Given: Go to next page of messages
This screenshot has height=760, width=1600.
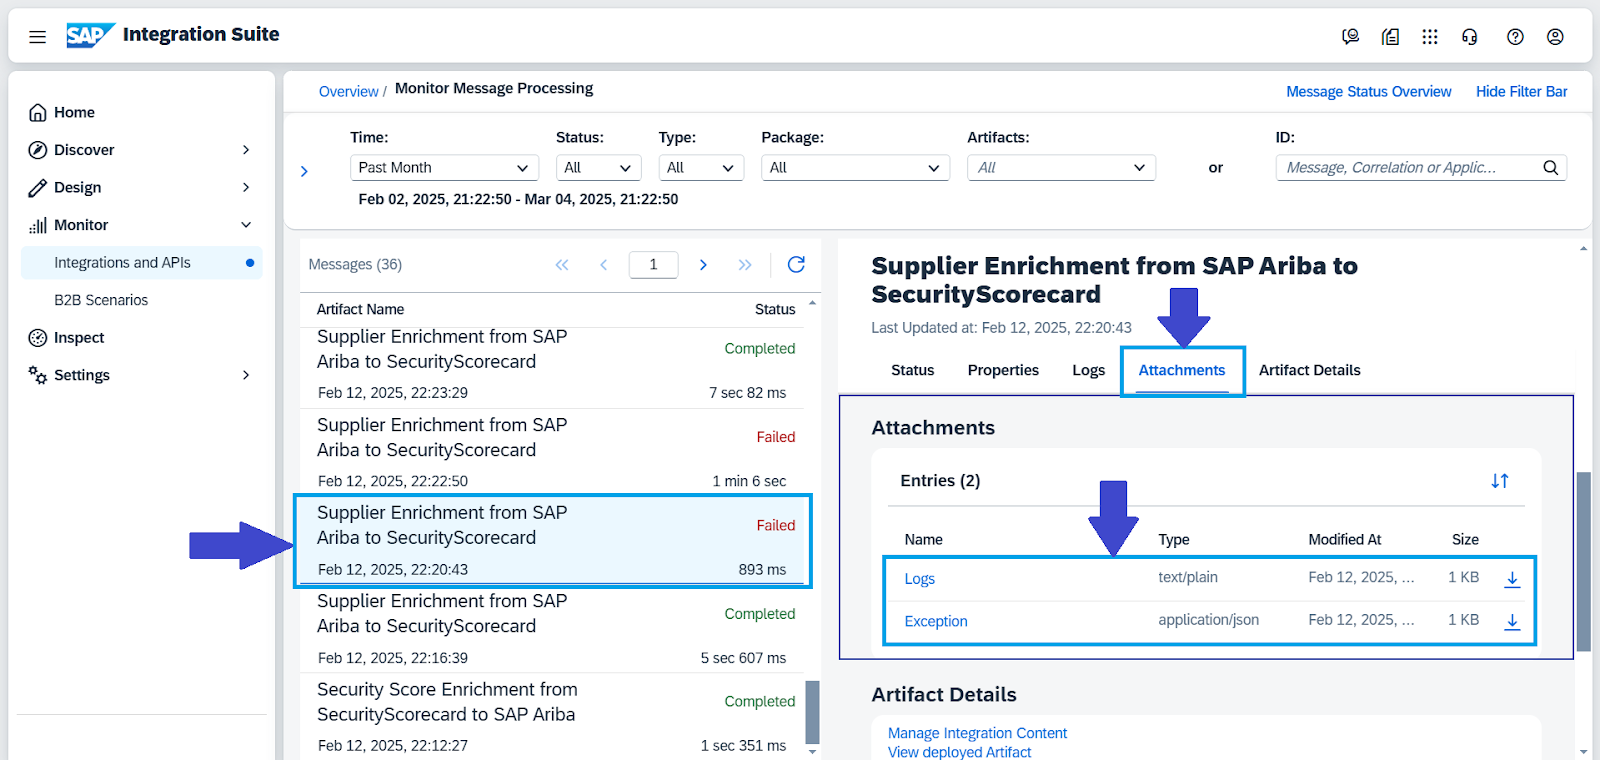Looking at the screenshot, I should [x=703, y=265].
